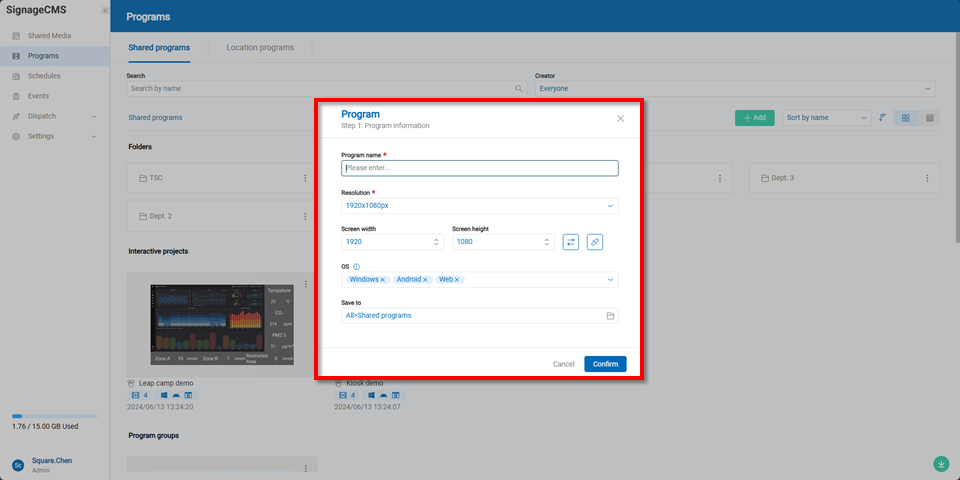
Task: Open the OS selection dropdown
Action: pyautogui.click(x=610, y=280)
